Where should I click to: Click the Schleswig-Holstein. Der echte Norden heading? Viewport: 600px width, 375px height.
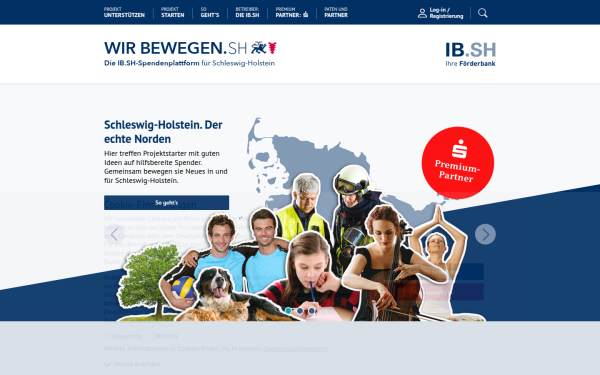pyautogui.click(x=163, y=132)
